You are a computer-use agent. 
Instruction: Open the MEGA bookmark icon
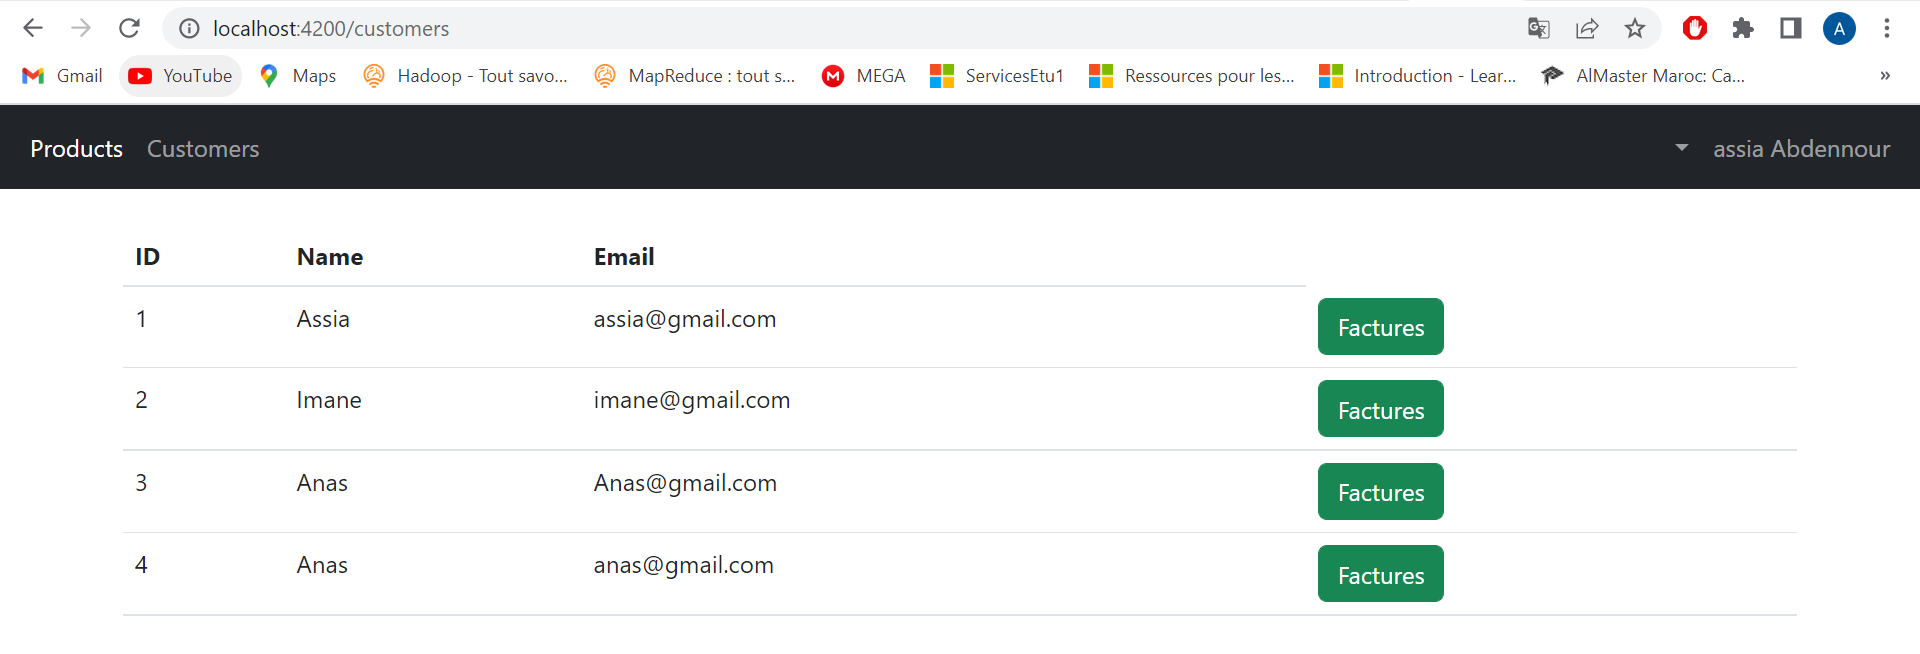(x=863, y=75)
